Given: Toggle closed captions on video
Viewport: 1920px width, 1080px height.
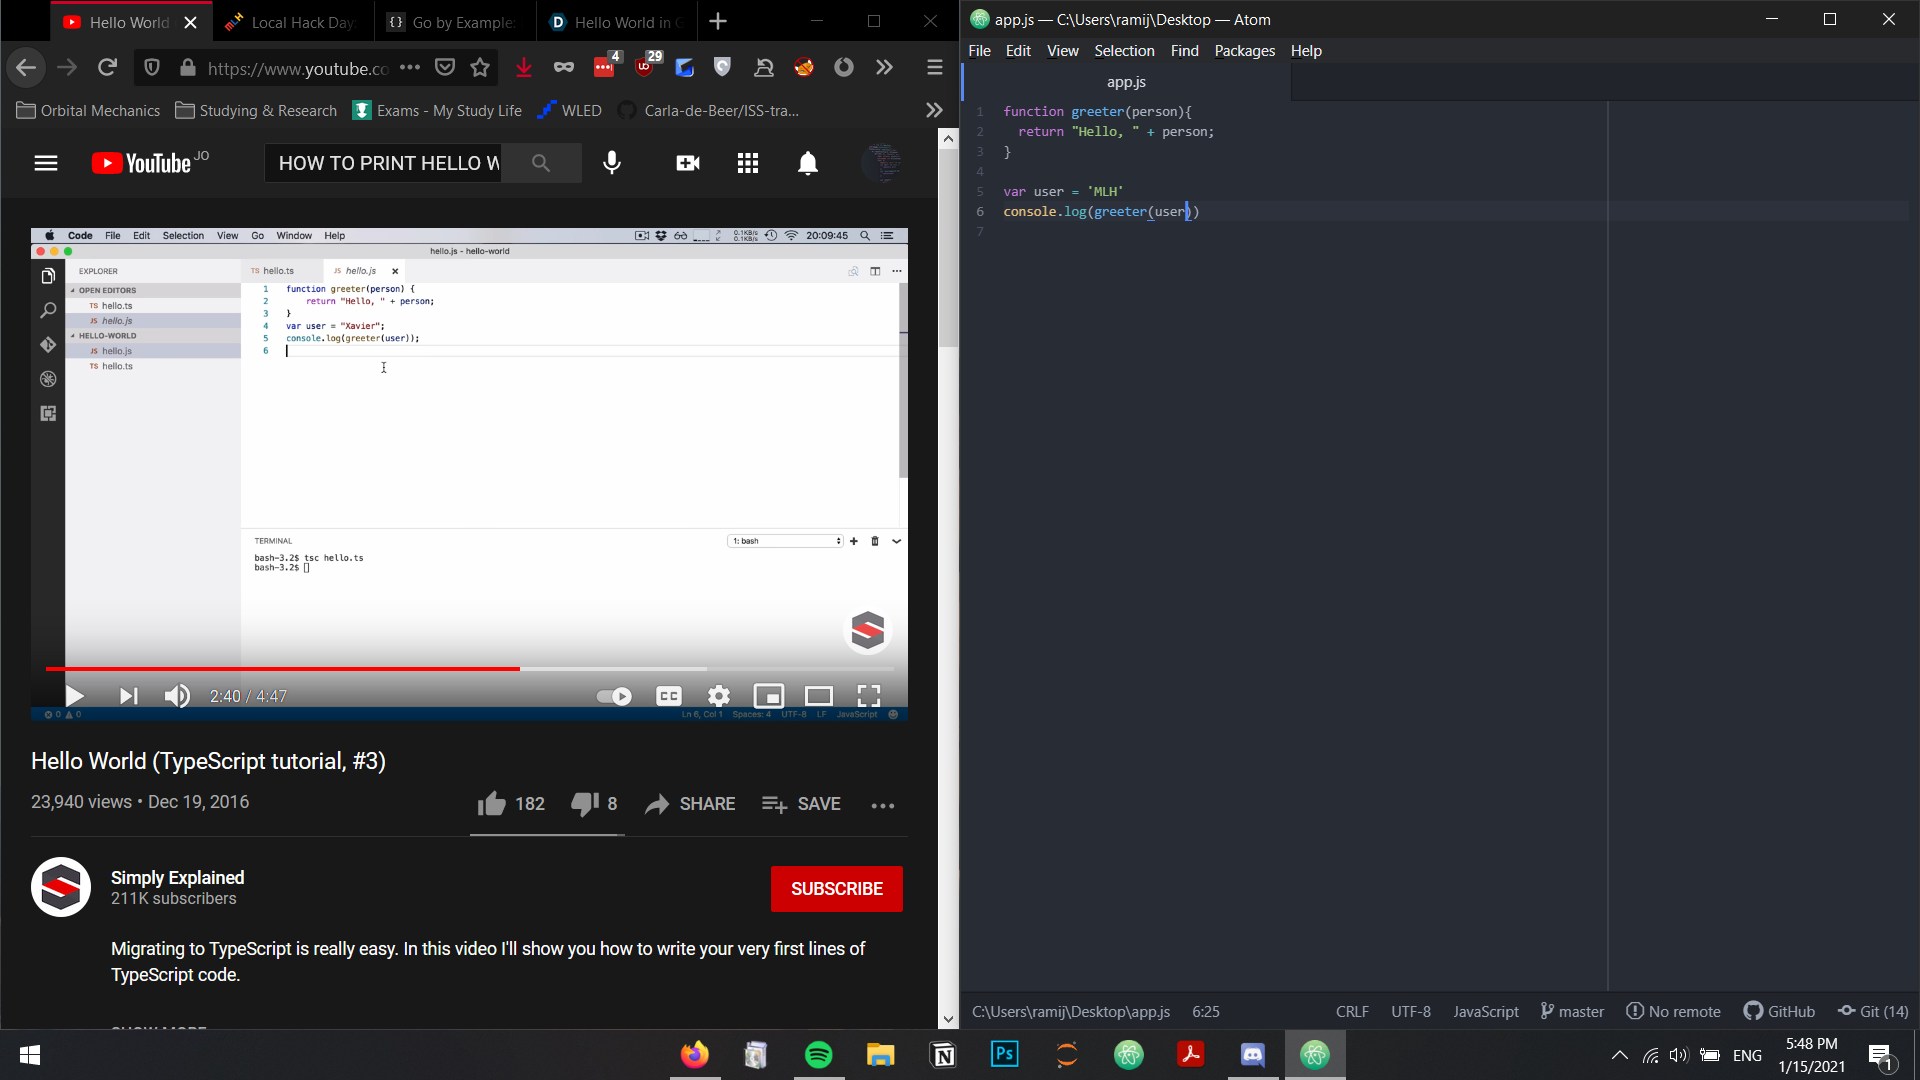Looking at the screenshot, I should tap(668, 696).
